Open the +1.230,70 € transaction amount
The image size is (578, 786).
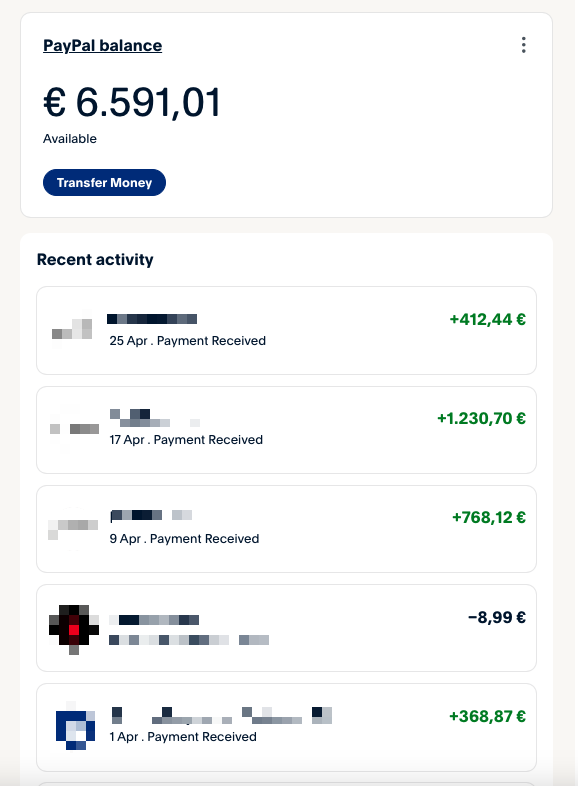click(481, 418)
